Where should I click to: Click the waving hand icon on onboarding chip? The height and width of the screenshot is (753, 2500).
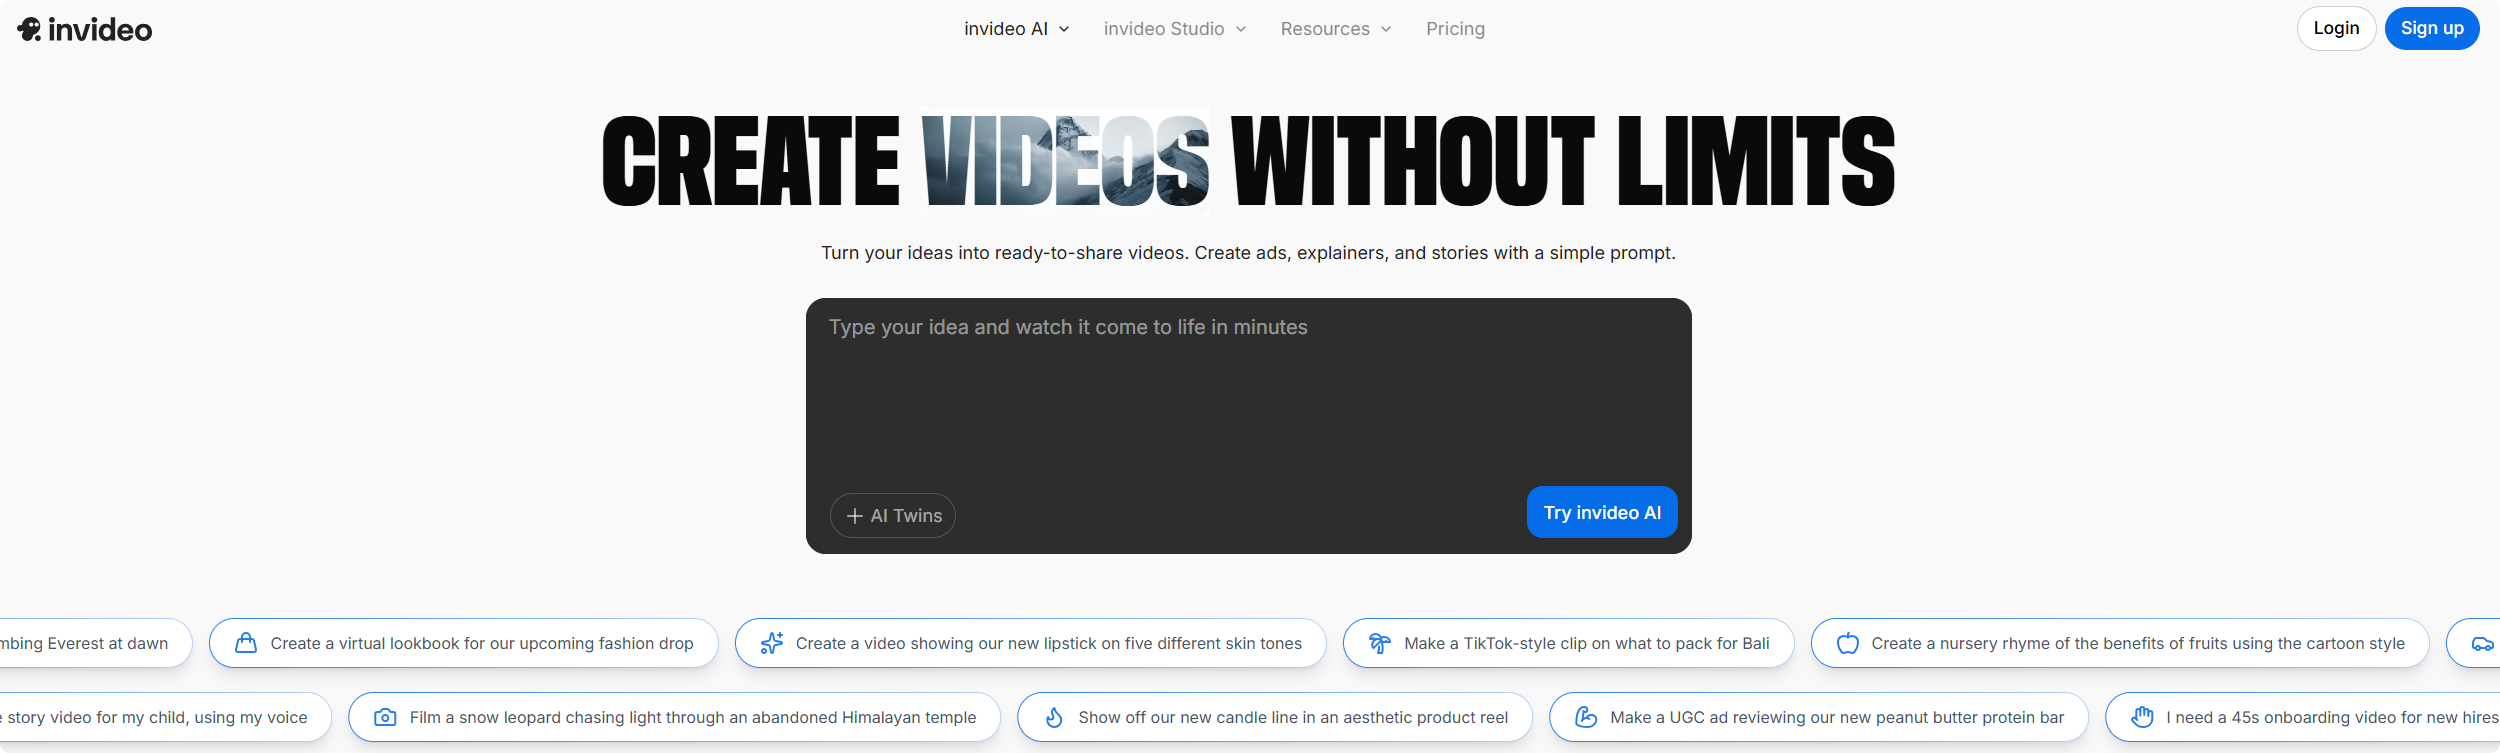[2142, 717]
